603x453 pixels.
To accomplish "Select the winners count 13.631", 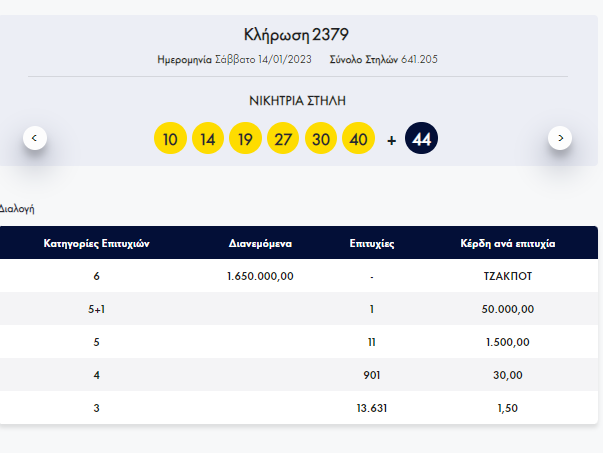I will coord(372,408).
